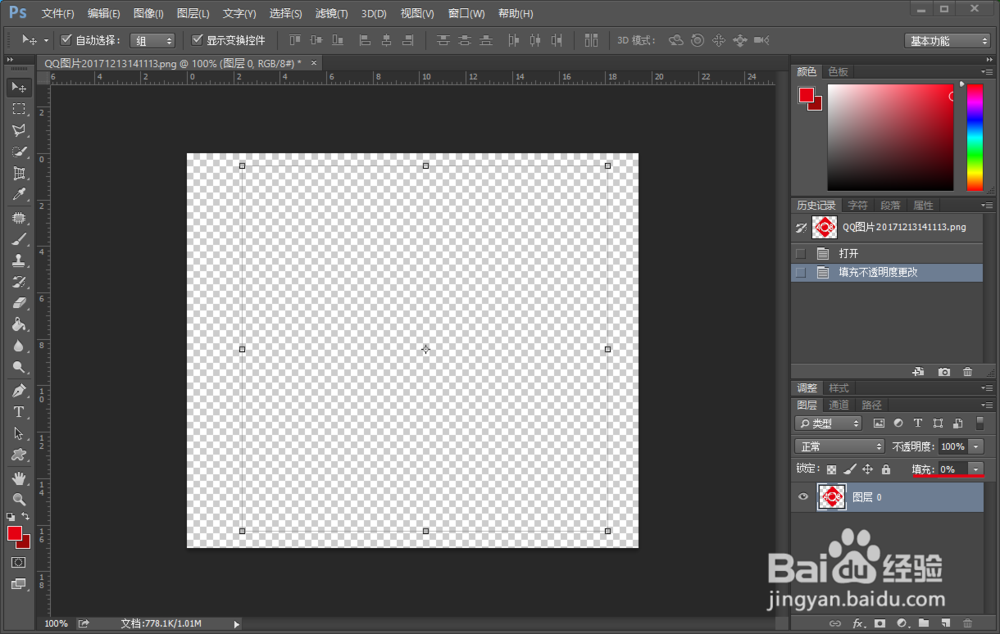Image resolution: width=1000 pixels, height=634 pixels.
Task: Select the Paint Bucket tool
Action: coord(18,325)
